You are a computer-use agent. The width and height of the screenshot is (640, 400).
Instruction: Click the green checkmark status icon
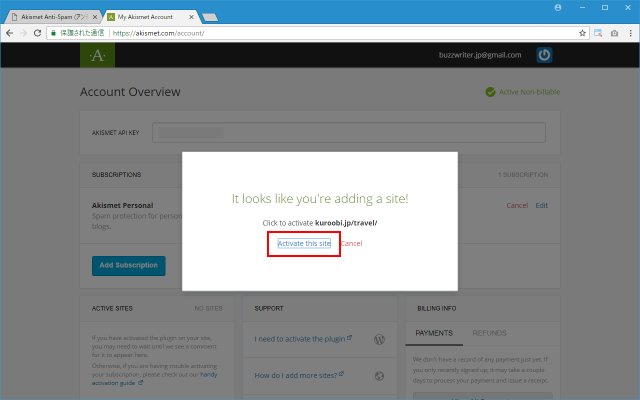click(490, 92)
